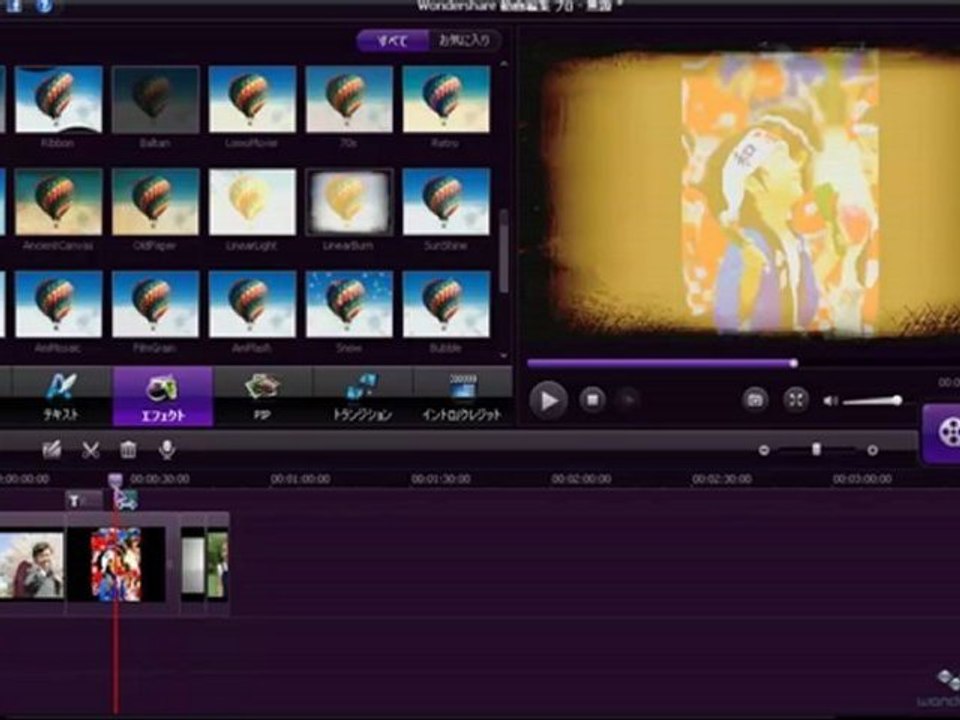Select the FilmGrain effect thumbnail
Screen dimensions: 960x720
pyautogui.click(x=156, y=304)
